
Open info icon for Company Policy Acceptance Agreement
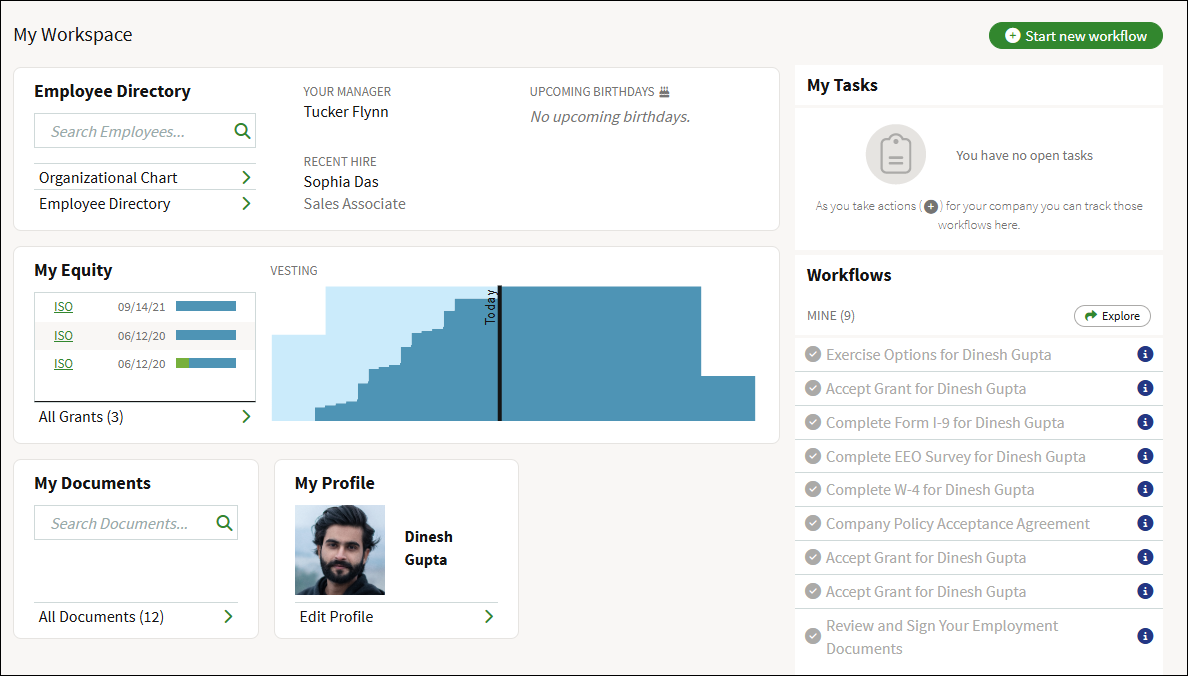click(1146, 524)
